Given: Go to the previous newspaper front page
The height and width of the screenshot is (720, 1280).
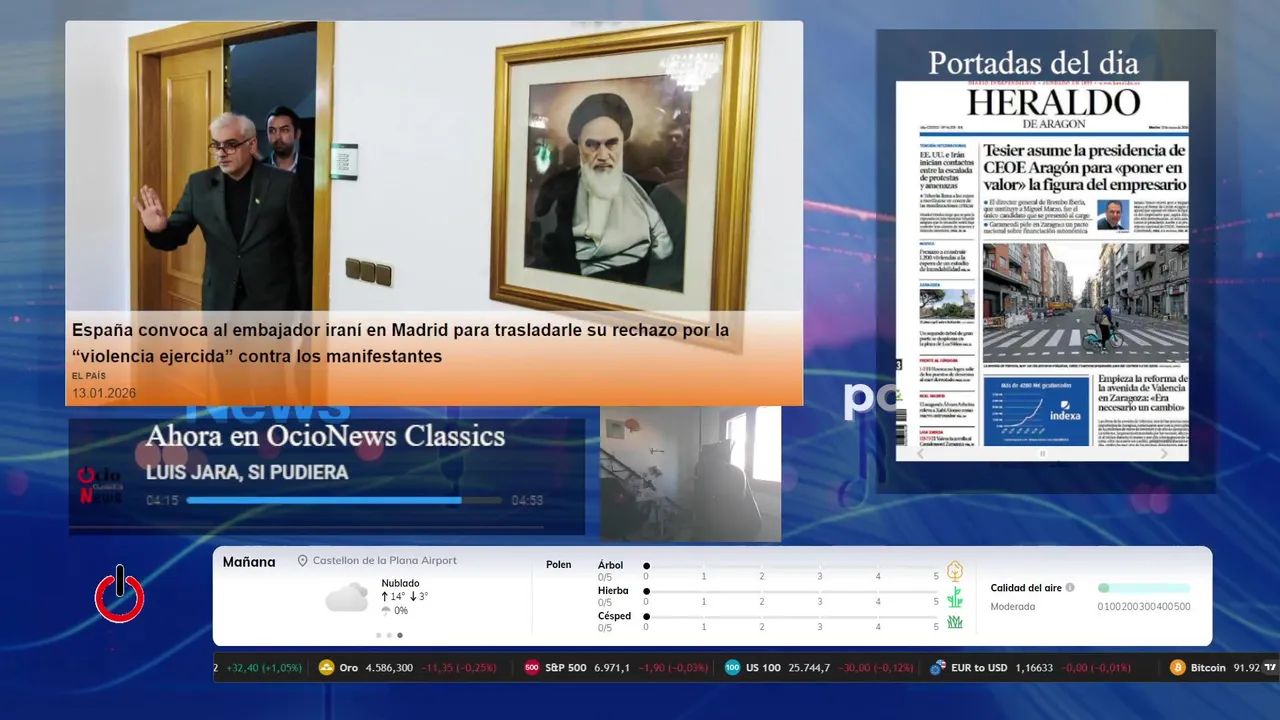Looking at the screenshot, I should click(921, 453).
